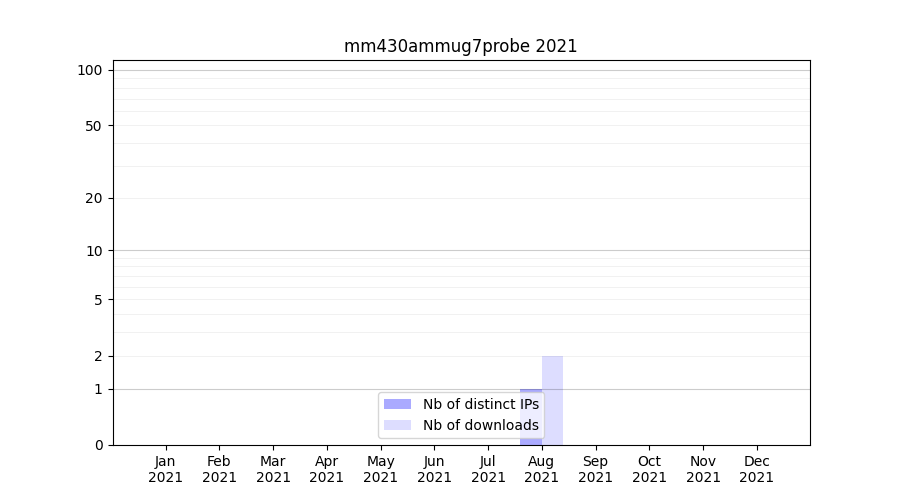
Task: Click the Jan 2021 x-axis label
Action: 166,469
